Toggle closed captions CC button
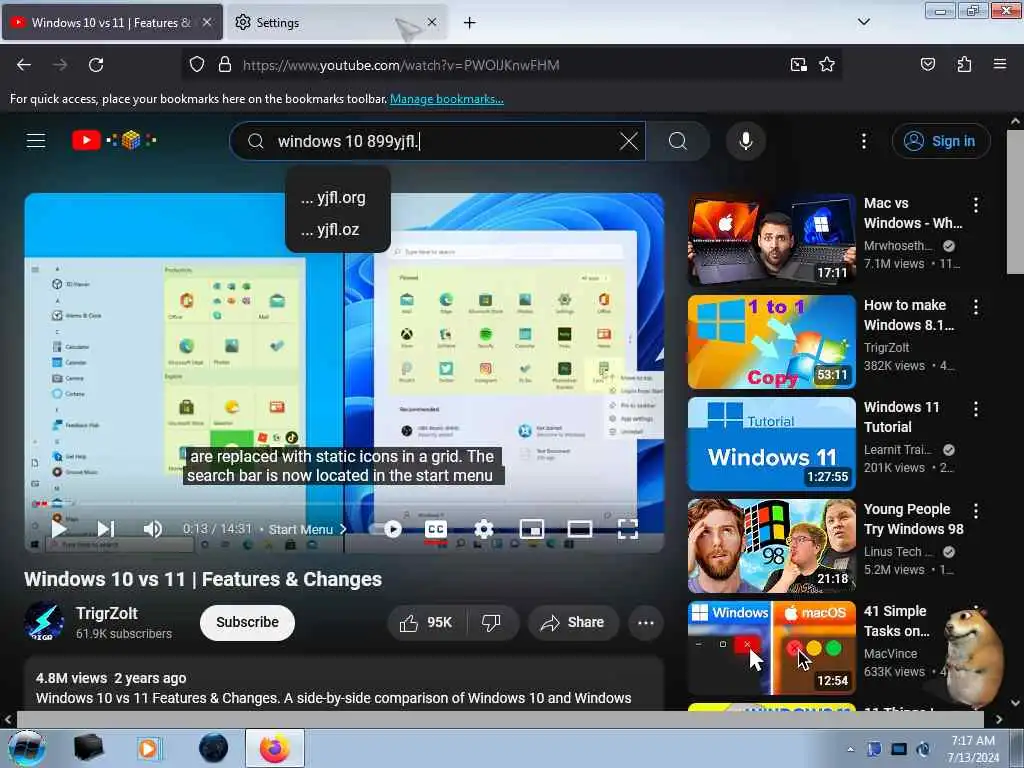 [x=436, y=529]
